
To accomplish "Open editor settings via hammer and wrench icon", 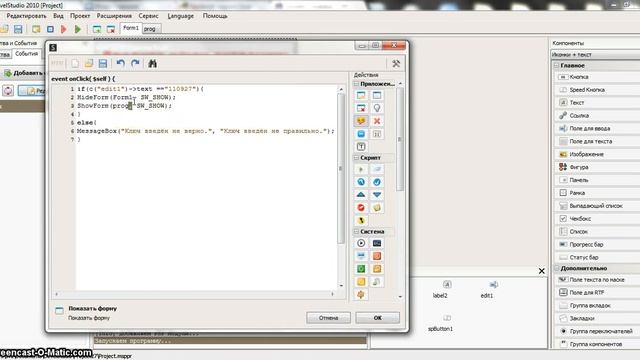I will tap(396, 64).
